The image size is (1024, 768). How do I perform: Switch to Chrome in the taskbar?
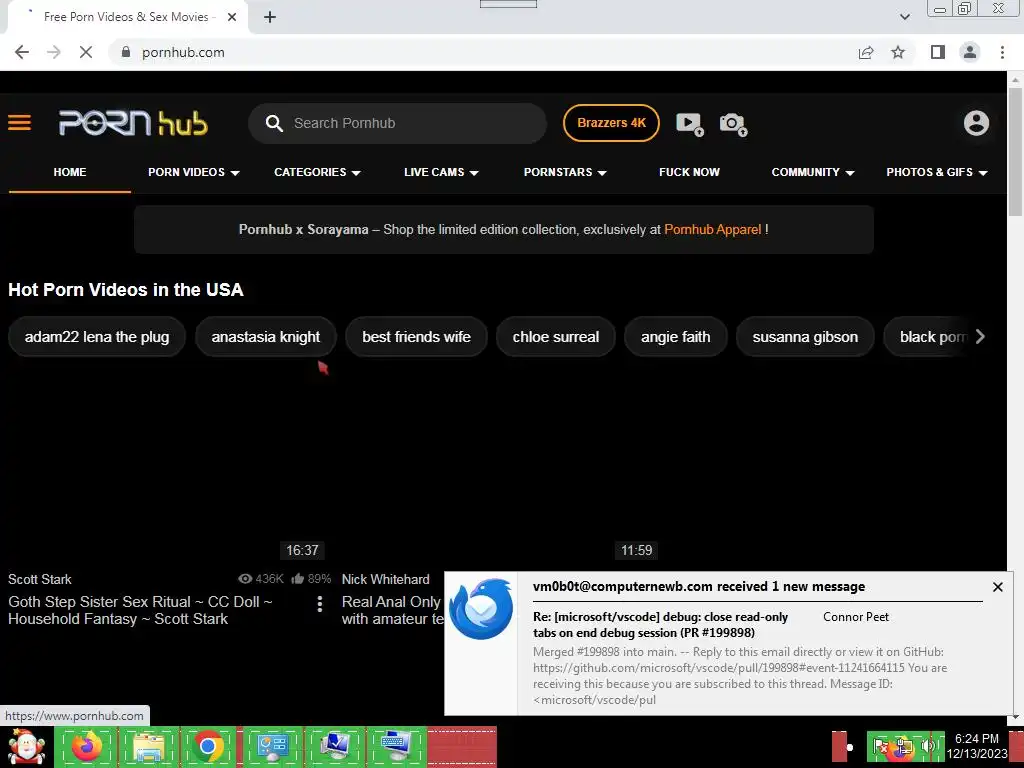(208, 747)
